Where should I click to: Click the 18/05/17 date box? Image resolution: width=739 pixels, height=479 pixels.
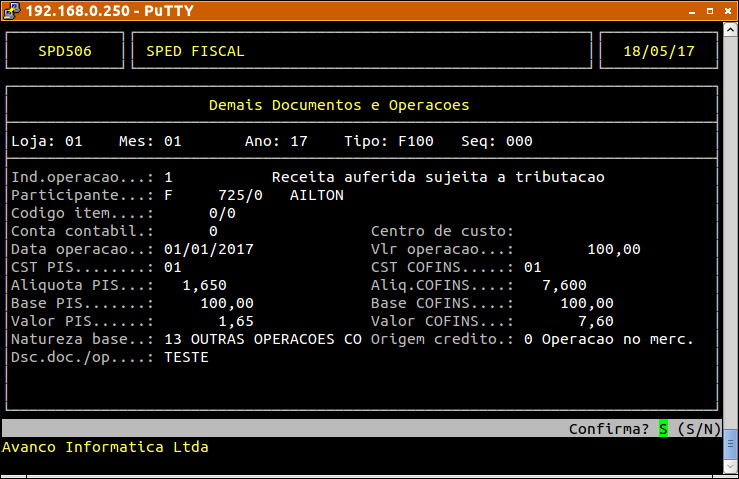[x=658, y=51]
